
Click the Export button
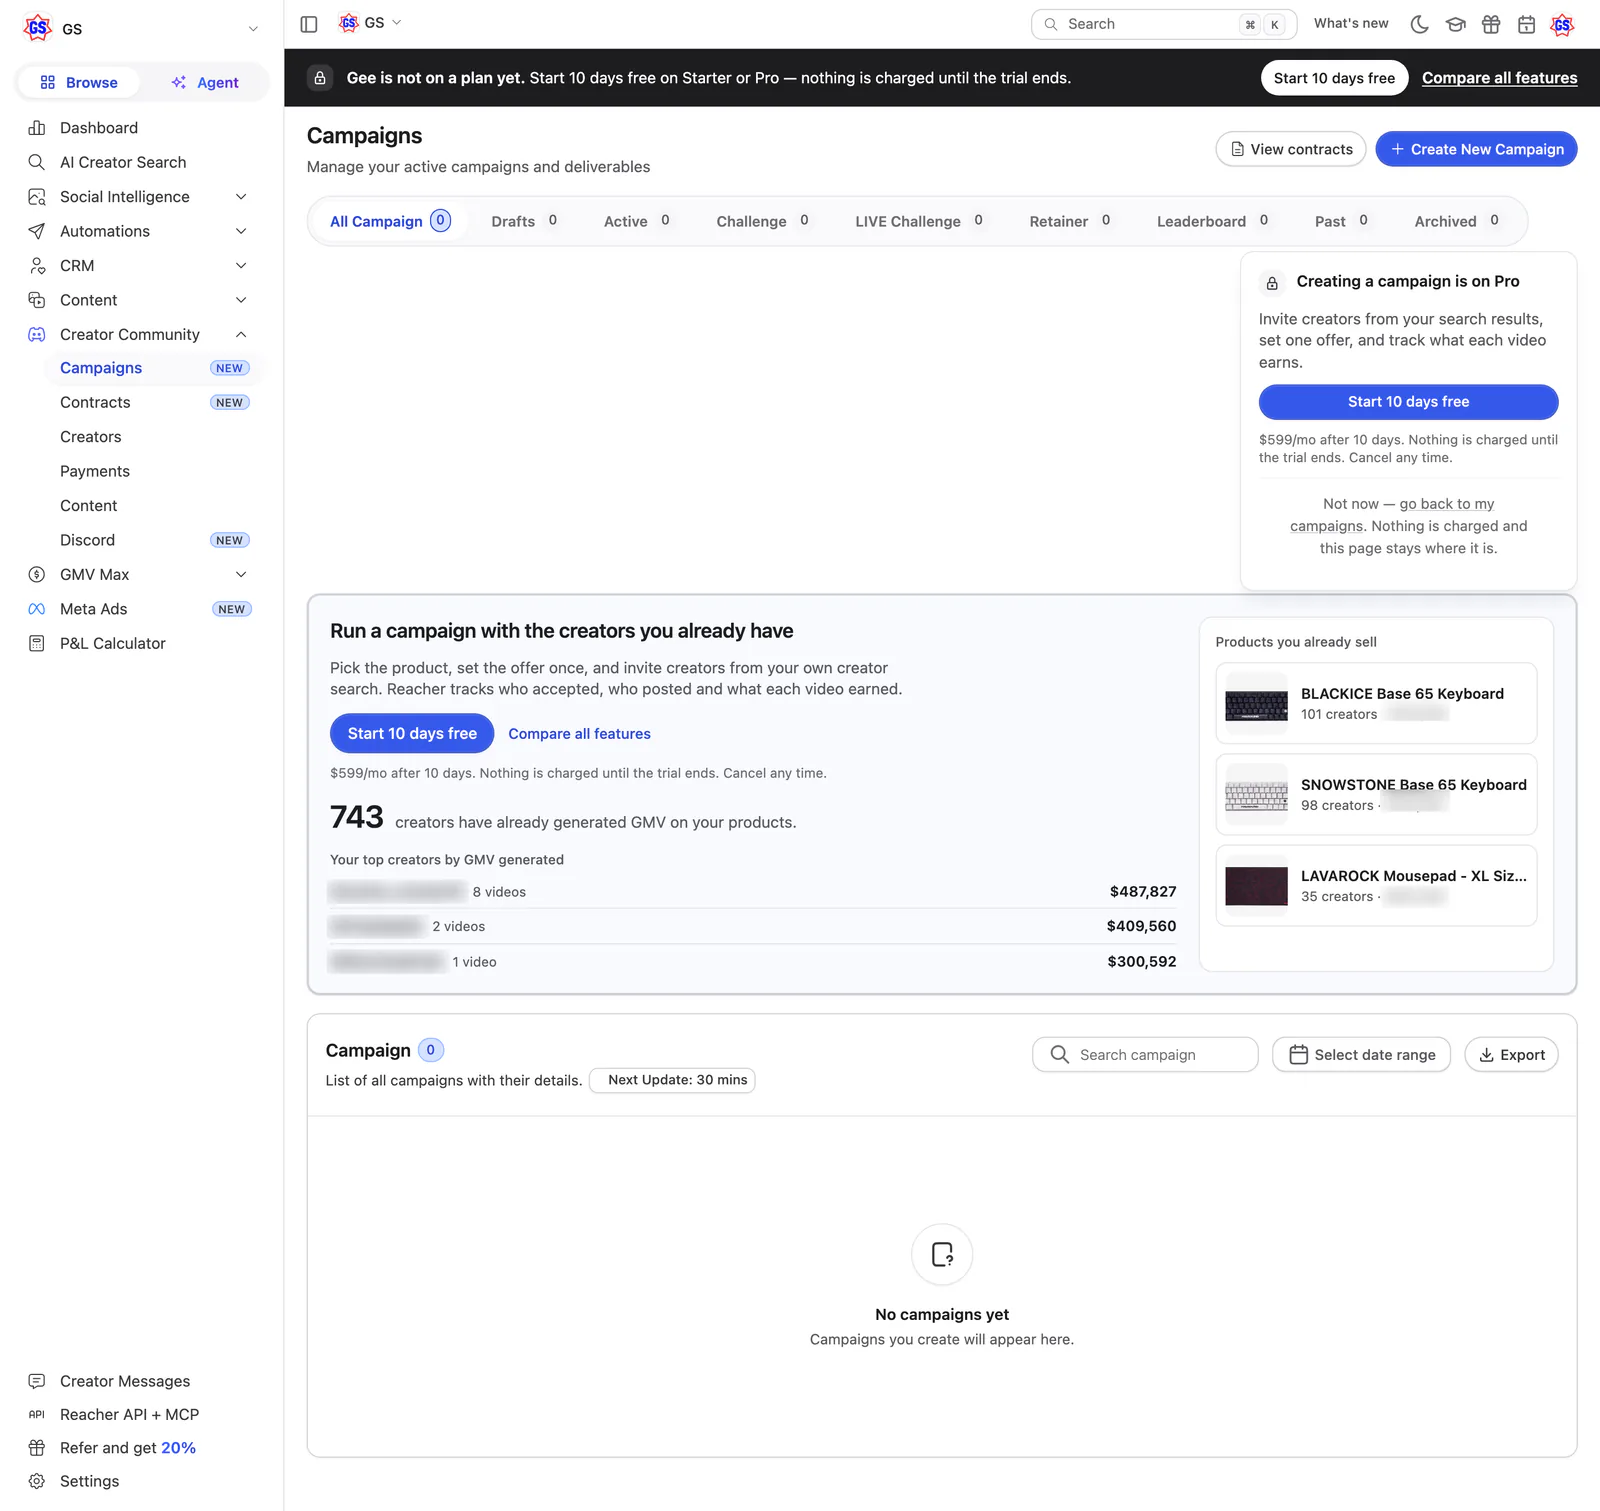coord(1511,1055)
